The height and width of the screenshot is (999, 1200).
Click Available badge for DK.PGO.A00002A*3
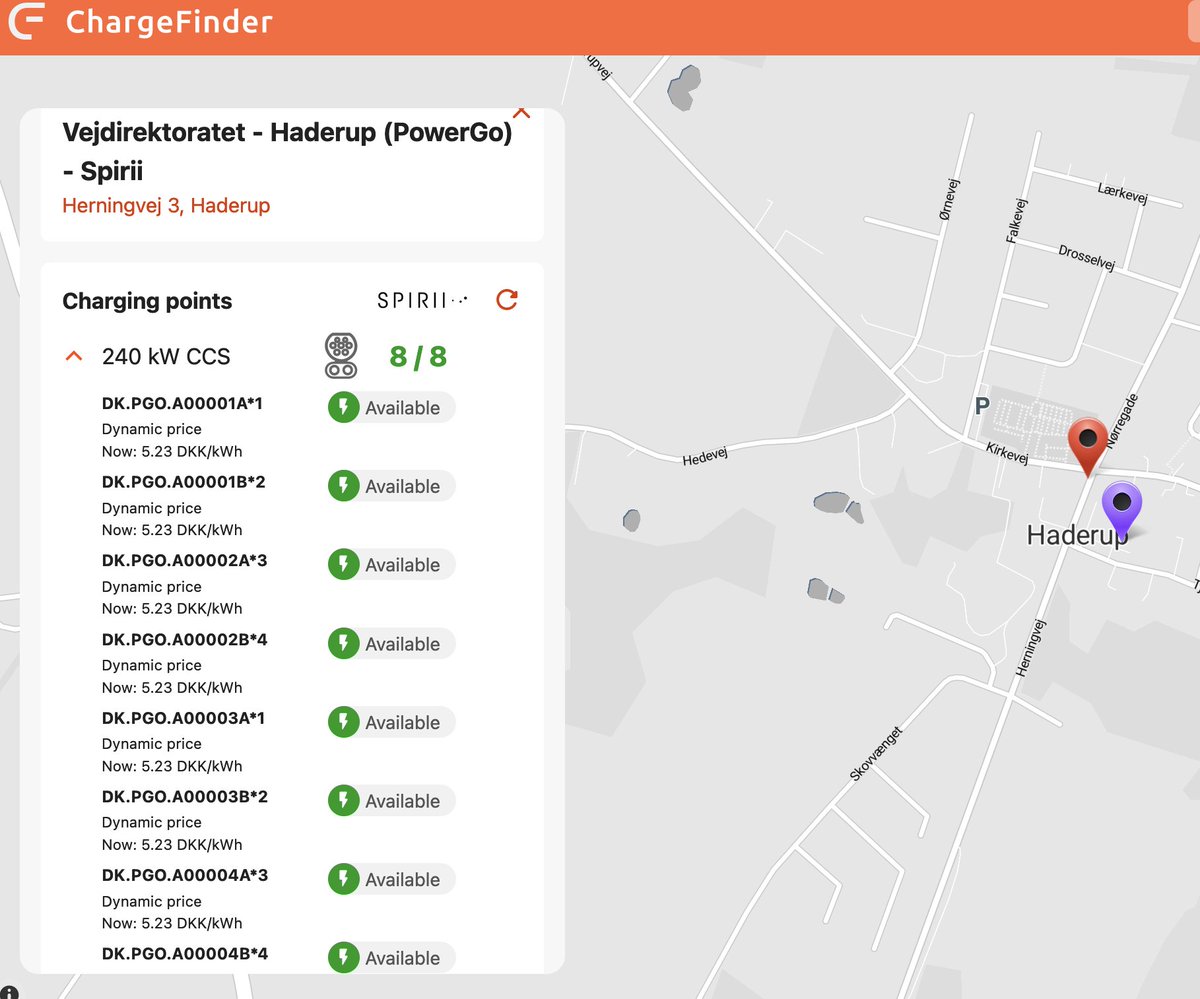click(391, 565)
